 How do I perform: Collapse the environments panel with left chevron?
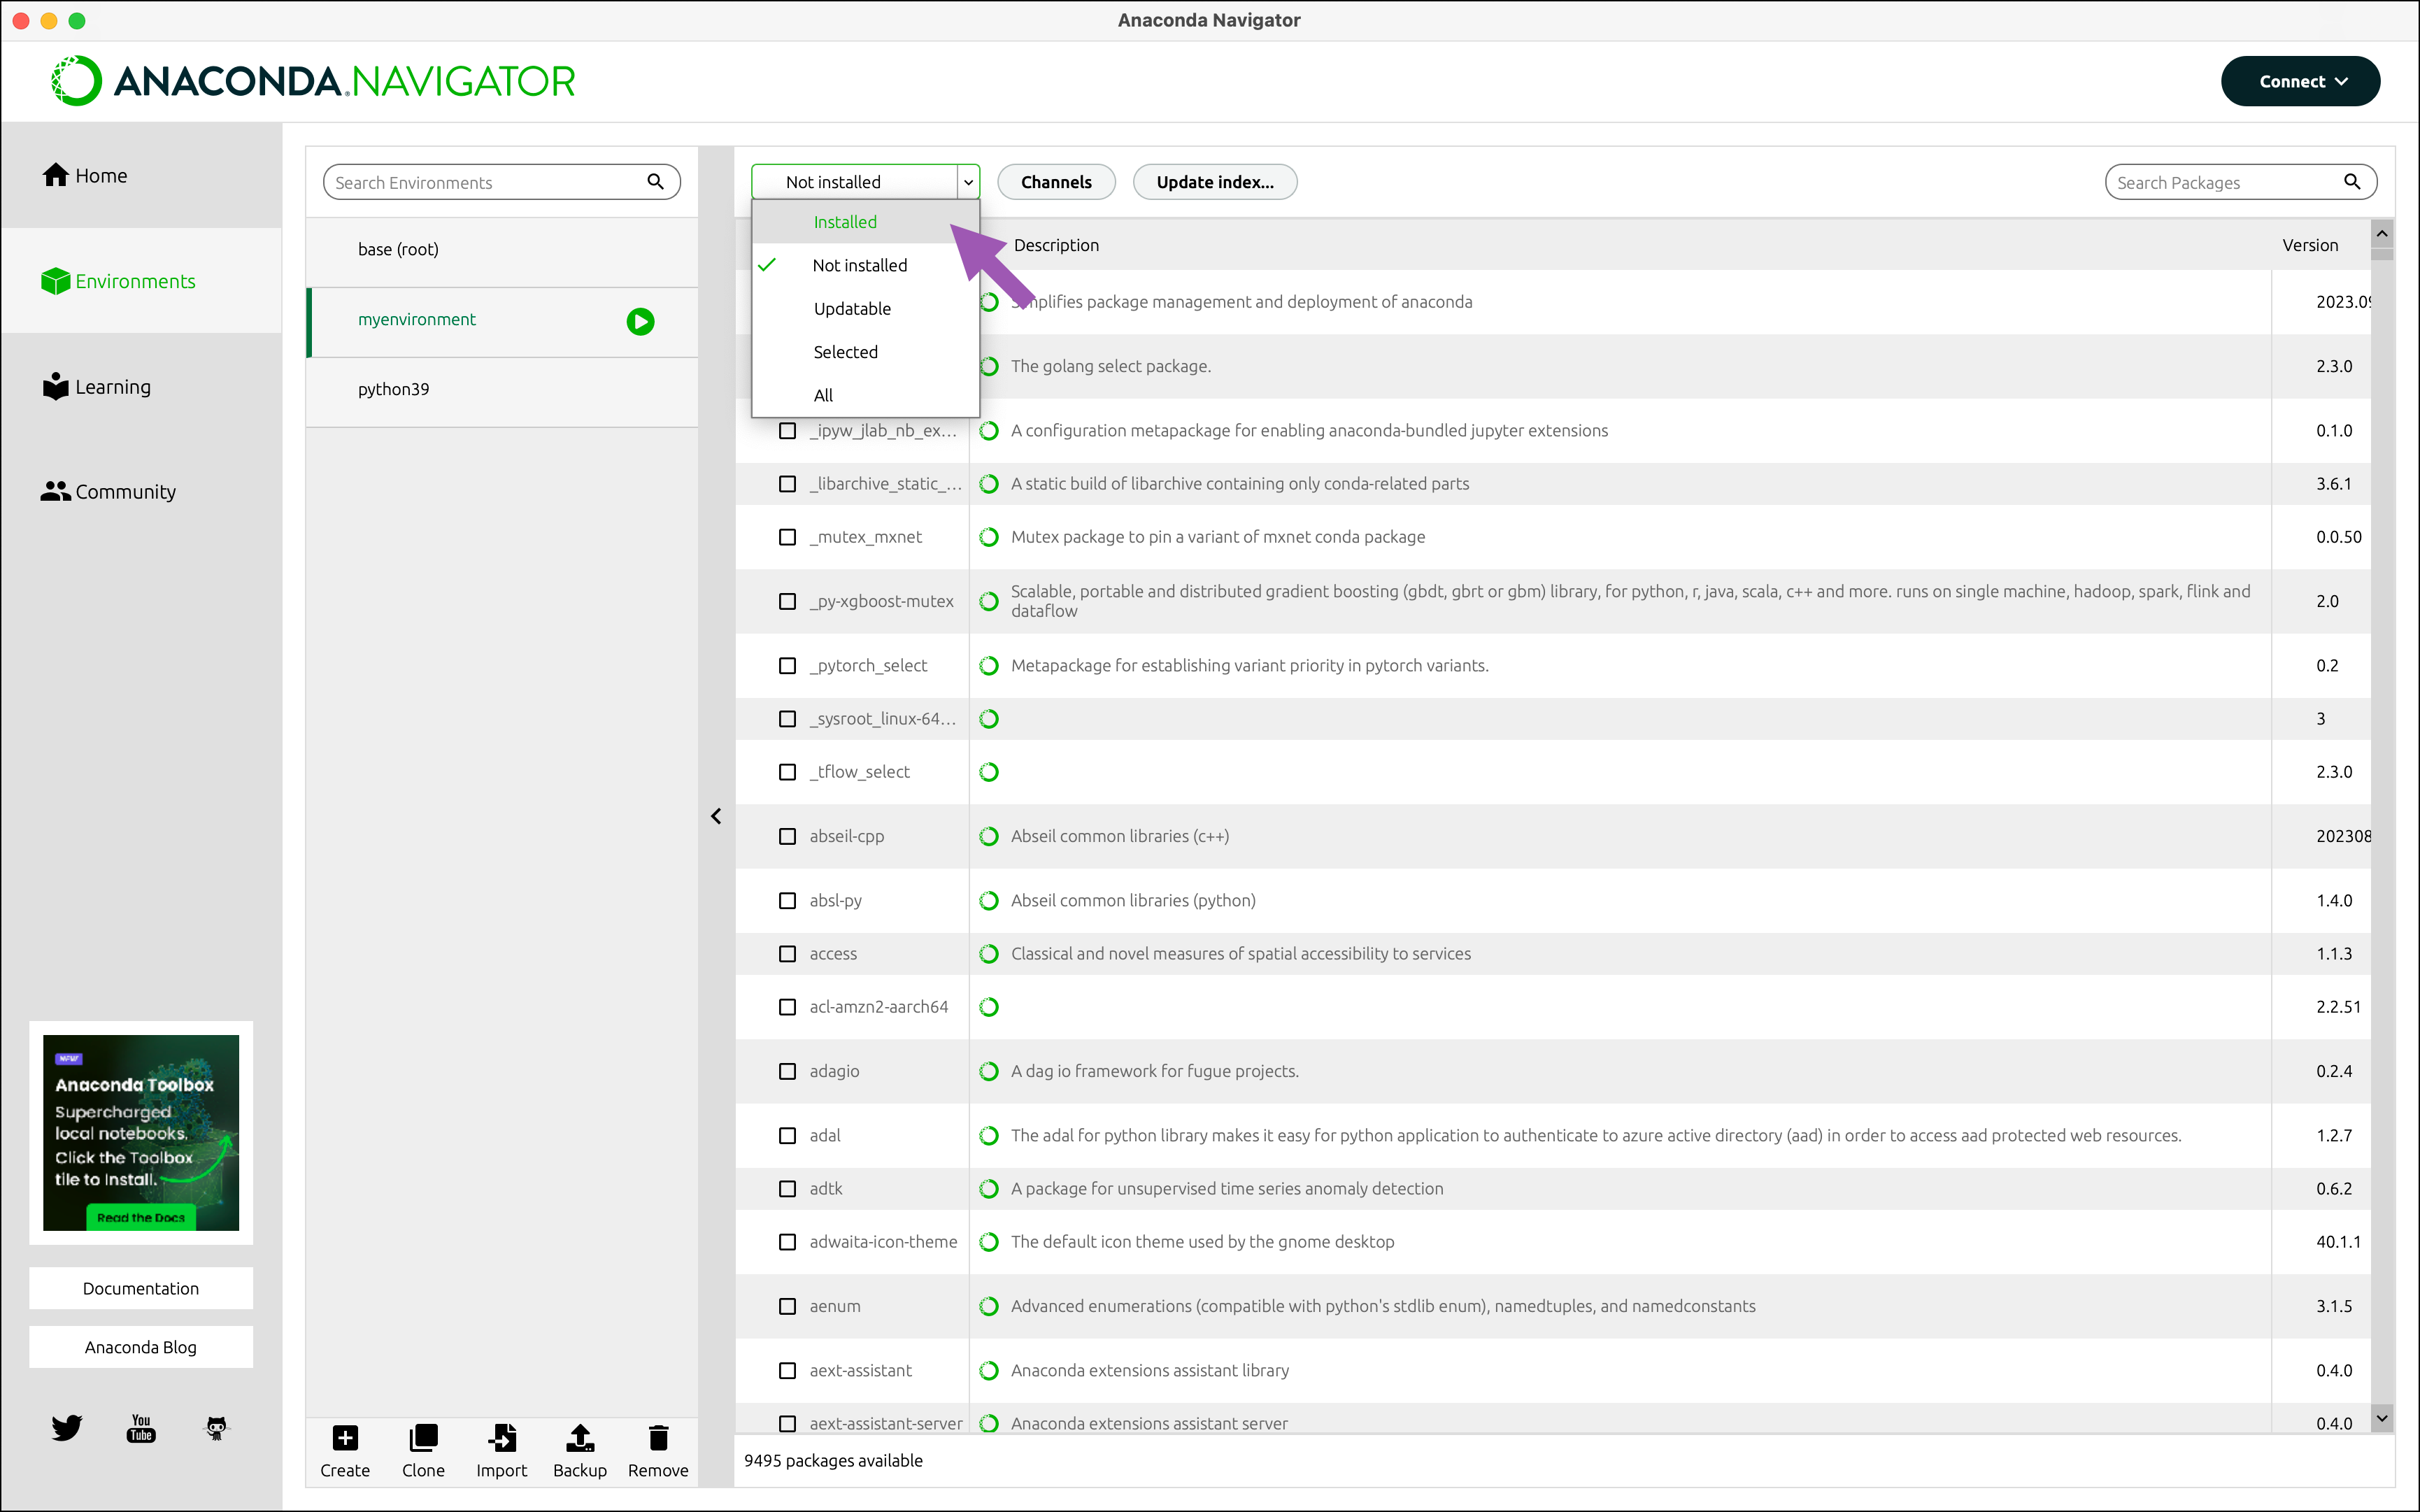[716, 816]
